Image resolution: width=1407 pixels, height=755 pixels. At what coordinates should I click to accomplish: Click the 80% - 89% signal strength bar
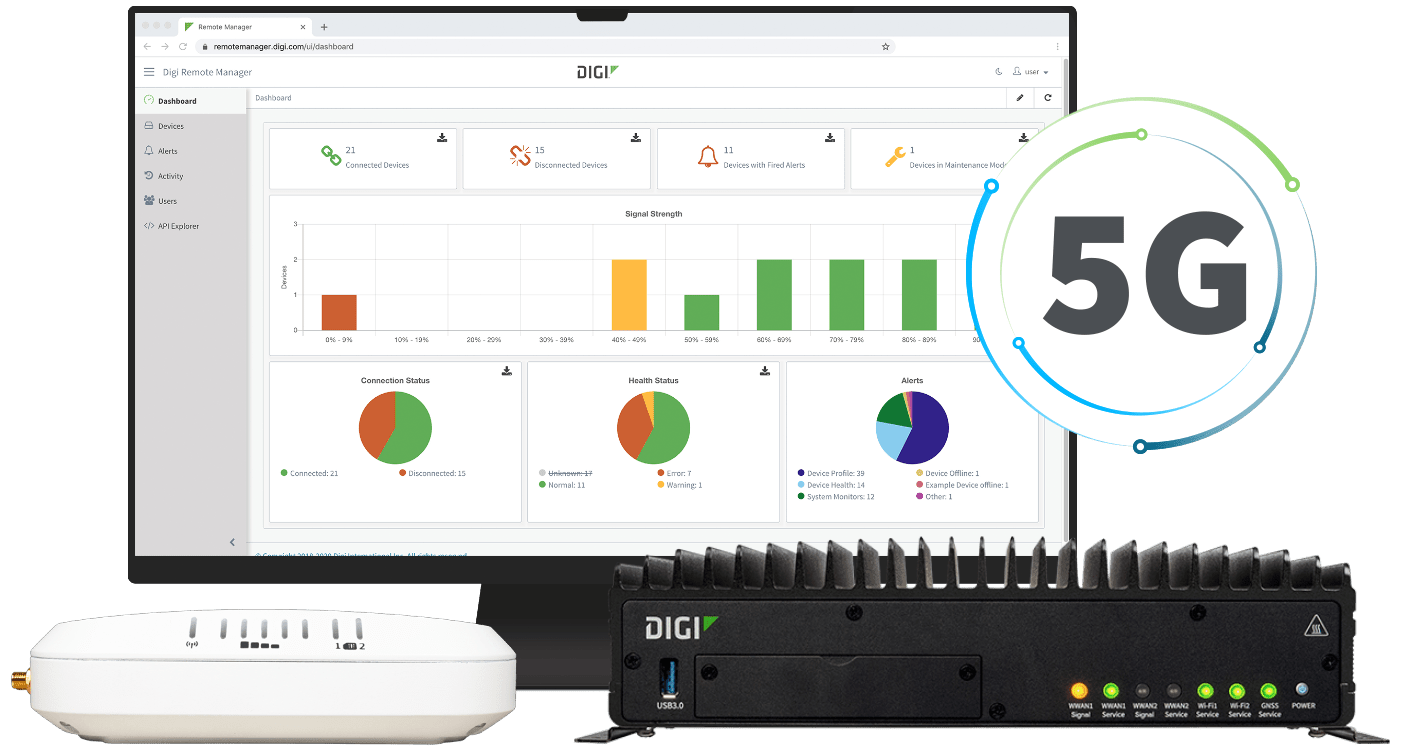(x=919, y=295)
